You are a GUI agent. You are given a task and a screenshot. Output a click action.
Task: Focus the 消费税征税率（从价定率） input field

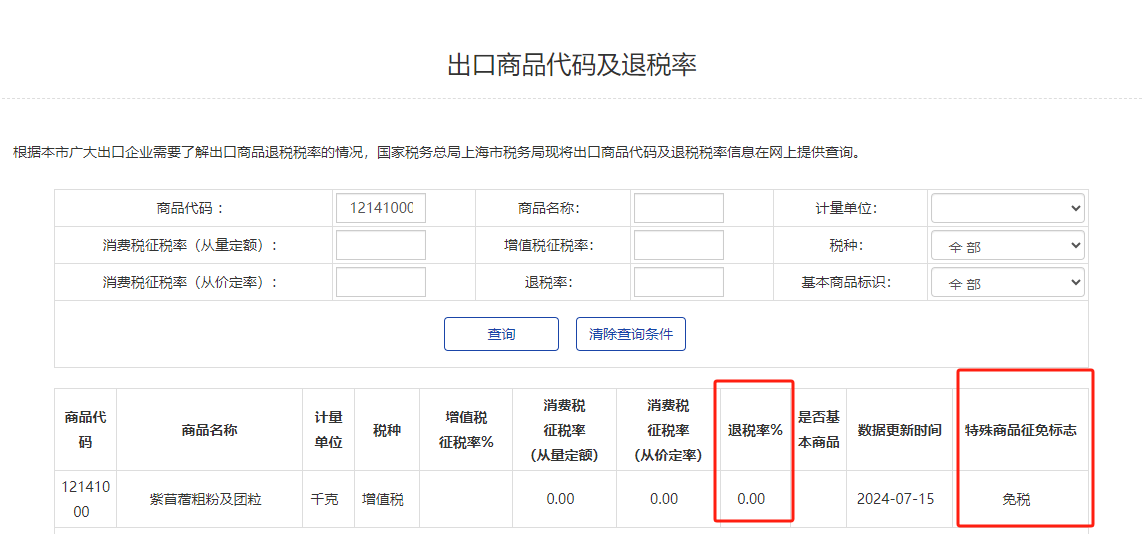coord(380,283)
